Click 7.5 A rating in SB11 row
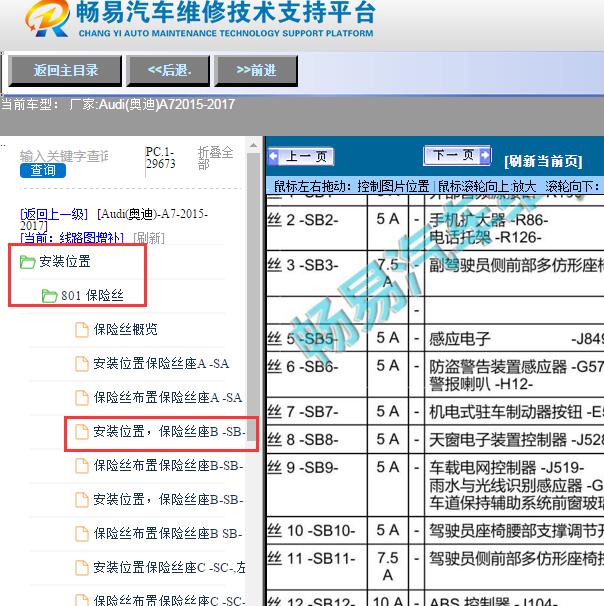Image resolution: width=604 pixels, height=606 pixels. tap(388, 567)
